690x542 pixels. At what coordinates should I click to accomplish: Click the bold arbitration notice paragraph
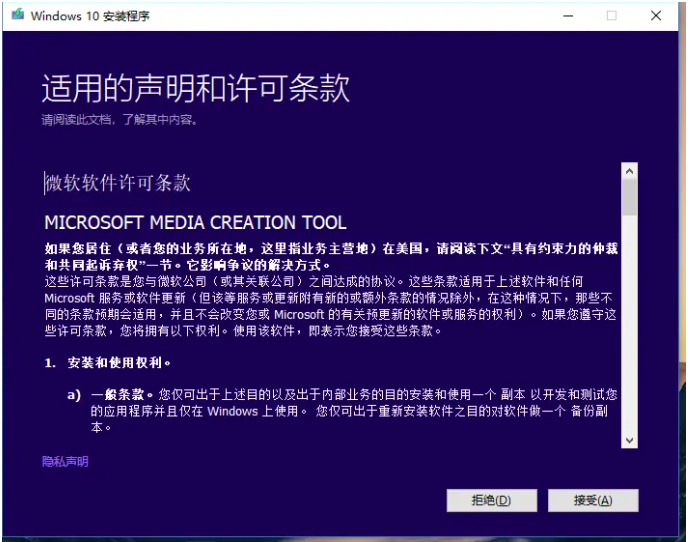[330, 257]
